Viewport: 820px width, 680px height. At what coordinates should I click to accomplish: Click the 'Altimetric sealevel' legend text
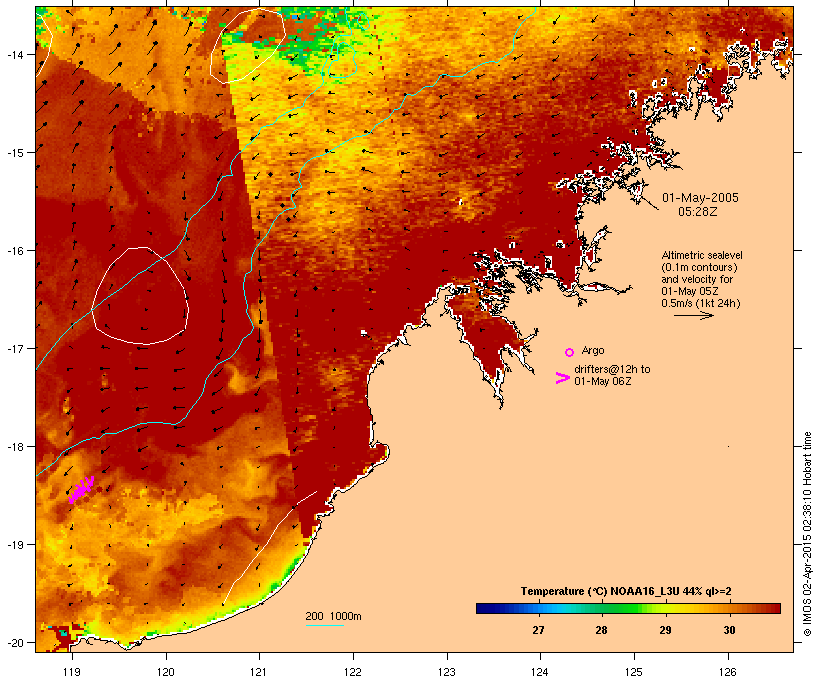click(x=702, y=255)
